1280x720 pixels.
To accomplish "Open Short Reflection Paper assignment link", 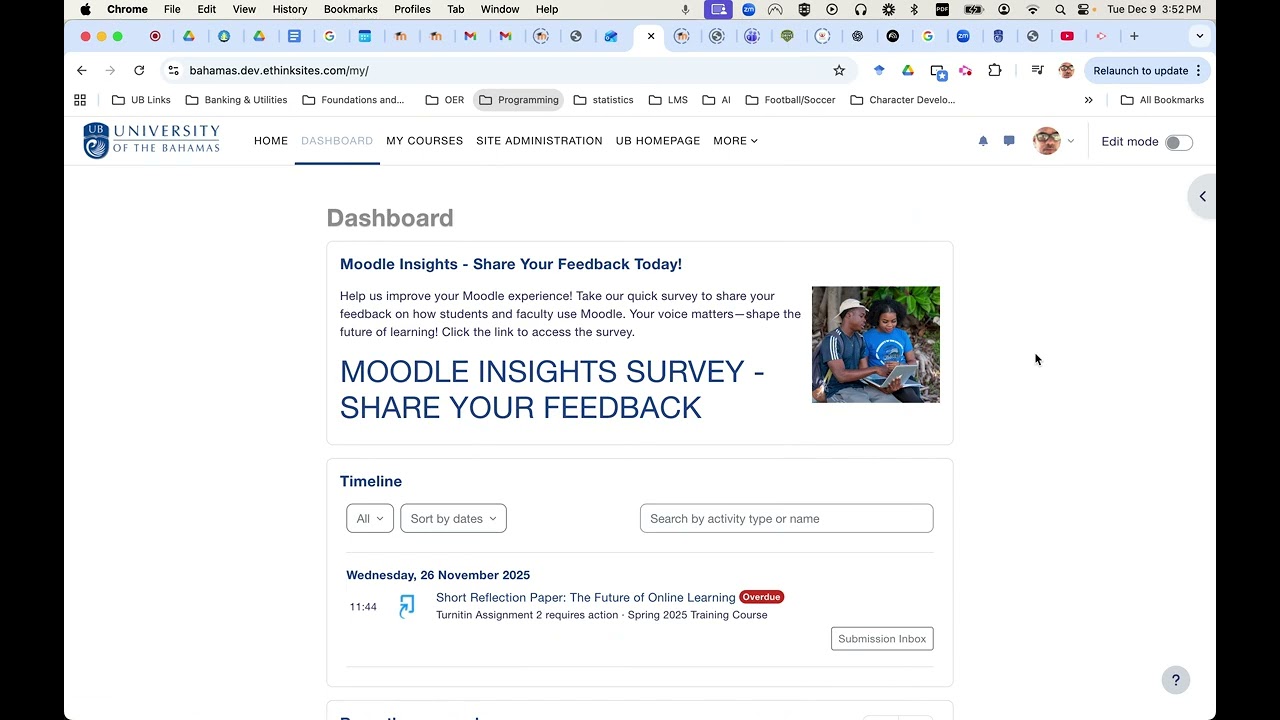I will click(586, 597).
